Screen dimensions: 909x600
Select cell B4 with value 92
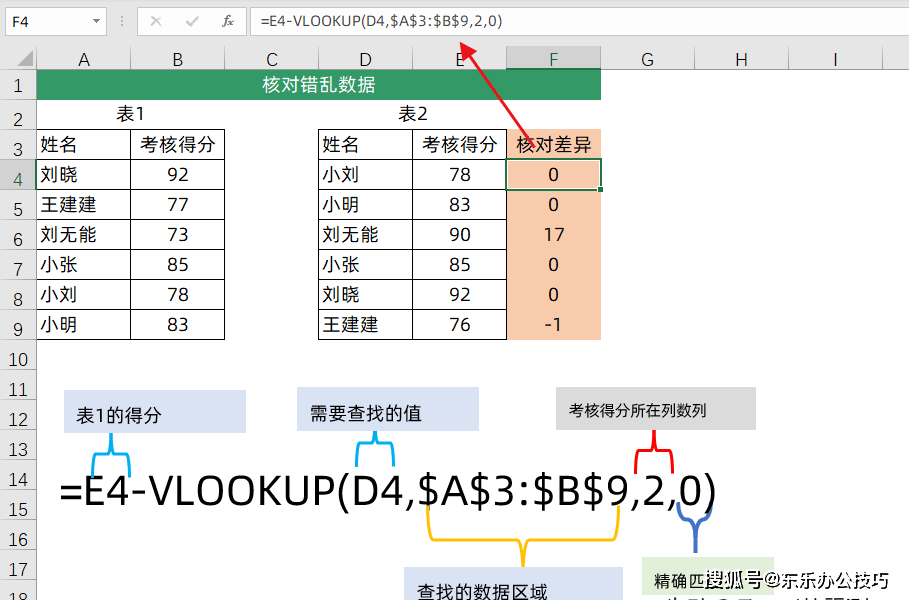(177, 174)
